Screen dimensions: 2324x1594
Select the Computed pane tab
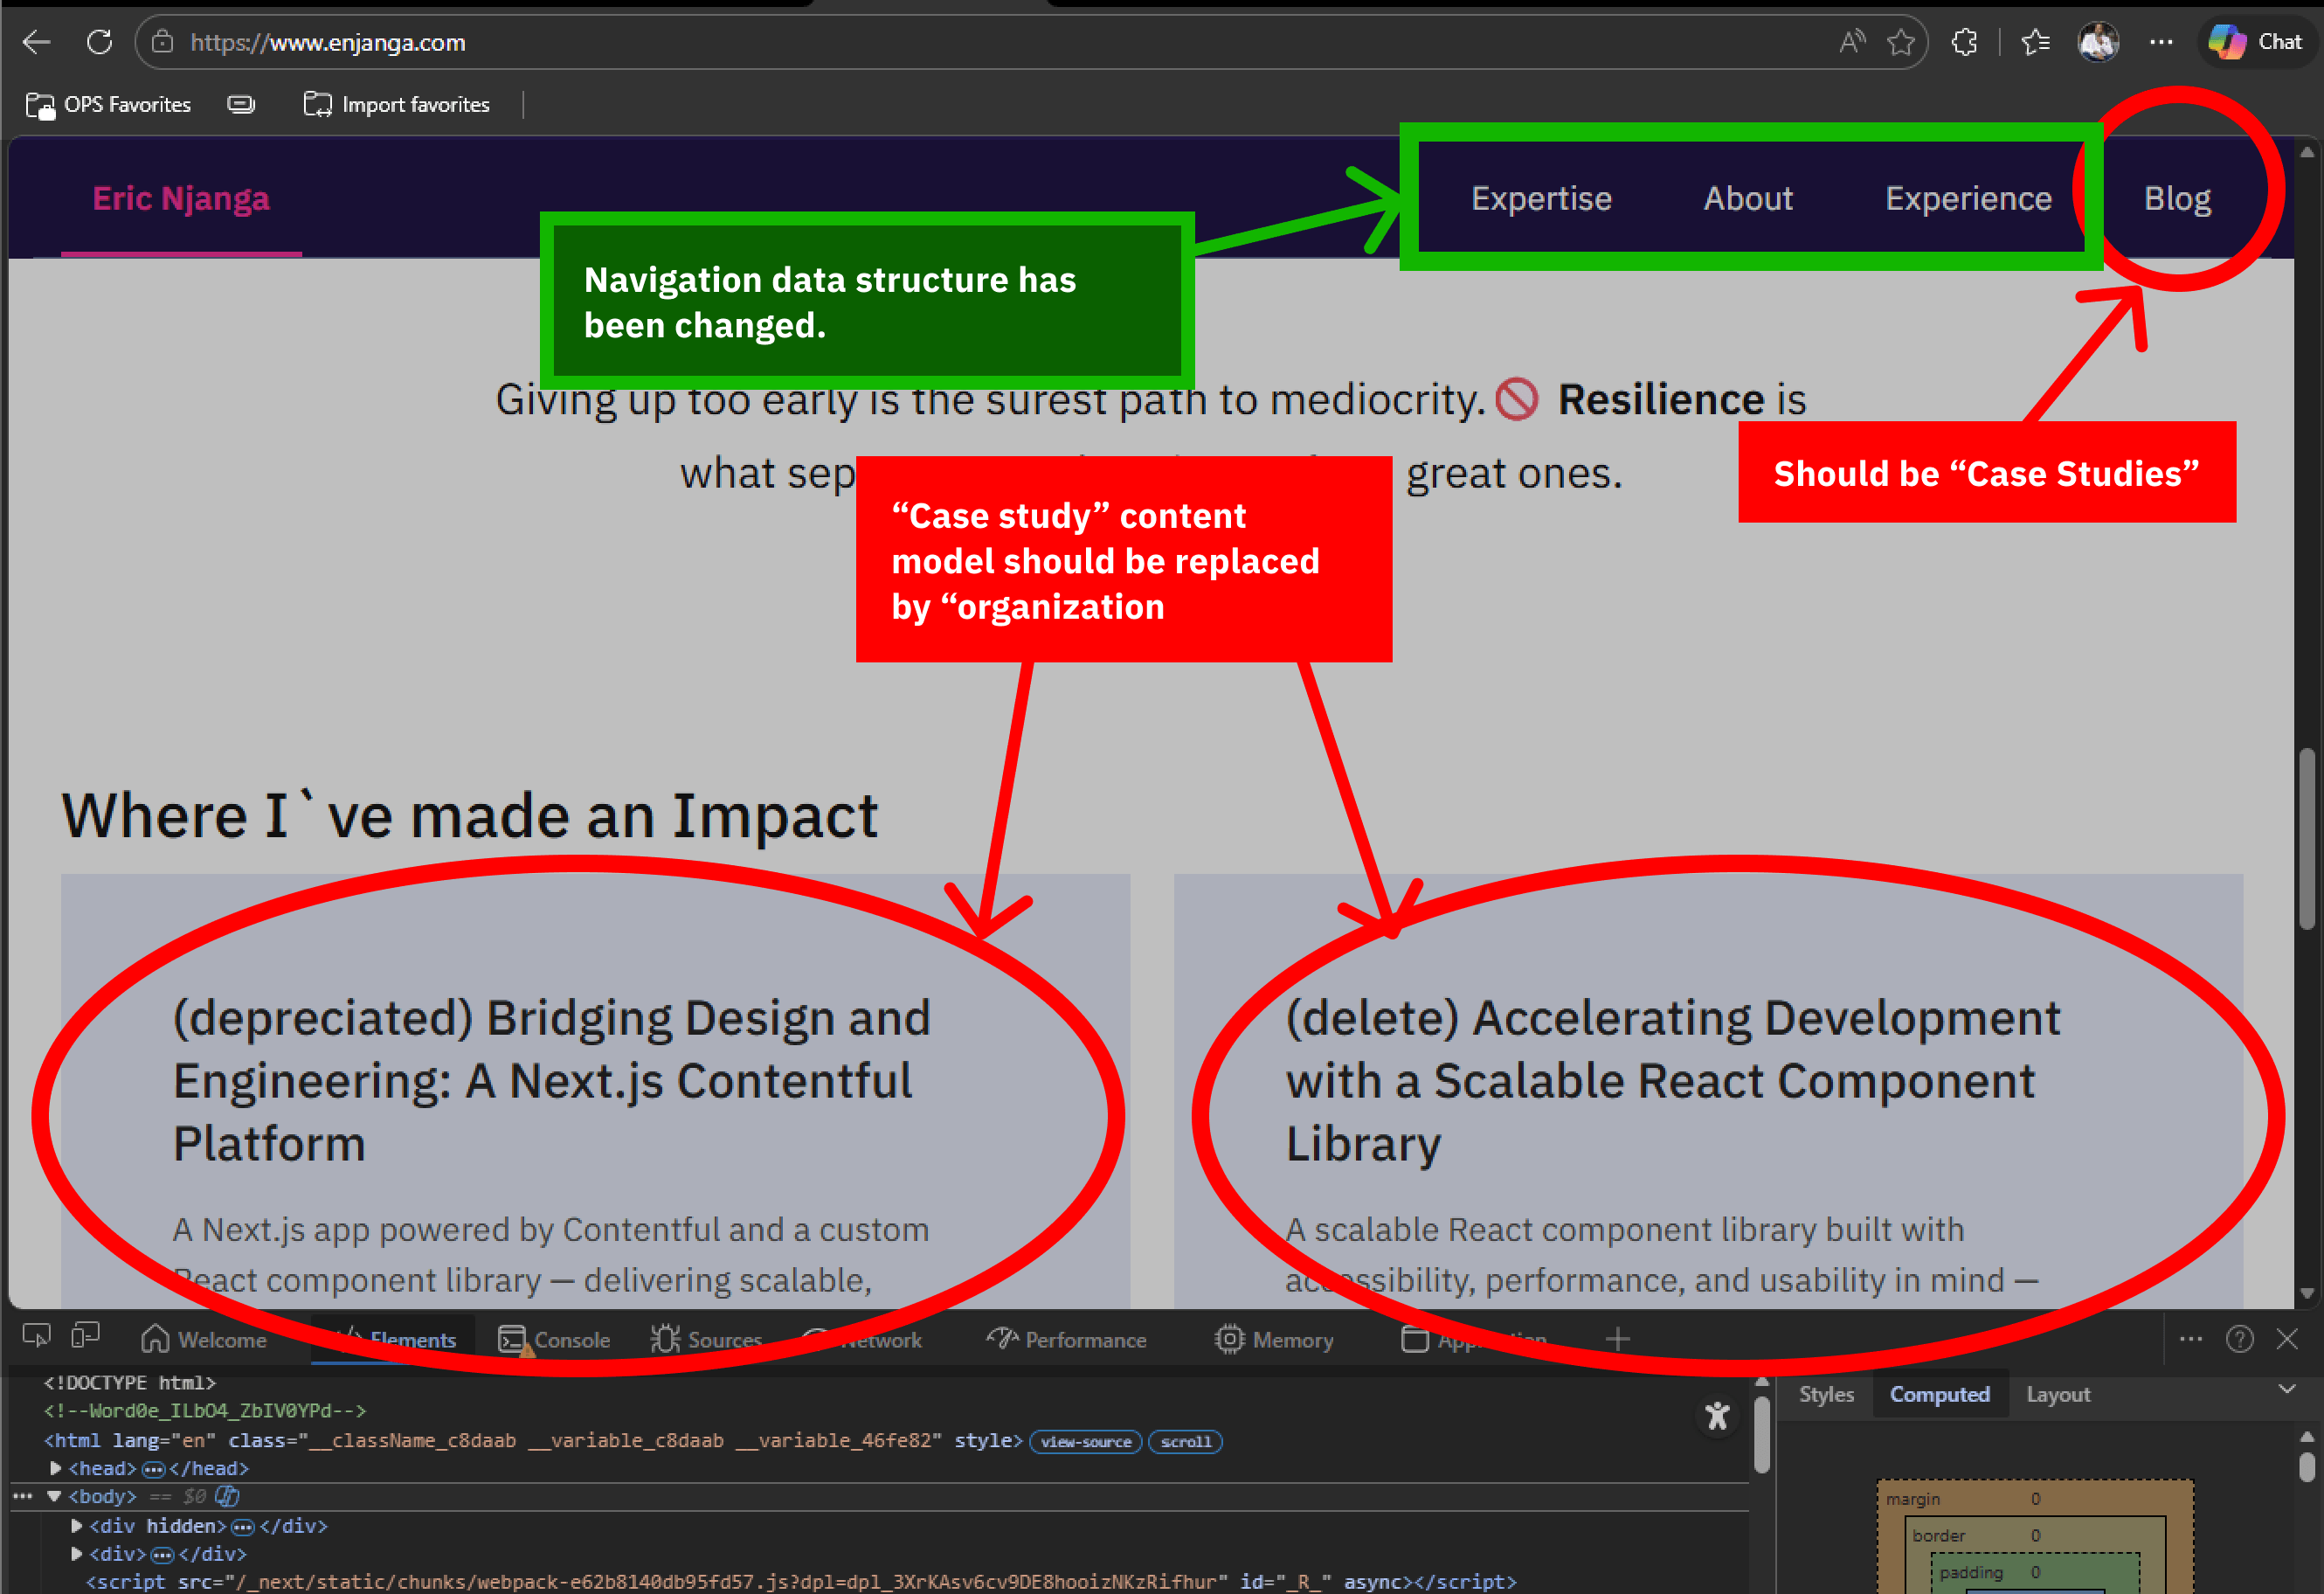(1939, 1394)
